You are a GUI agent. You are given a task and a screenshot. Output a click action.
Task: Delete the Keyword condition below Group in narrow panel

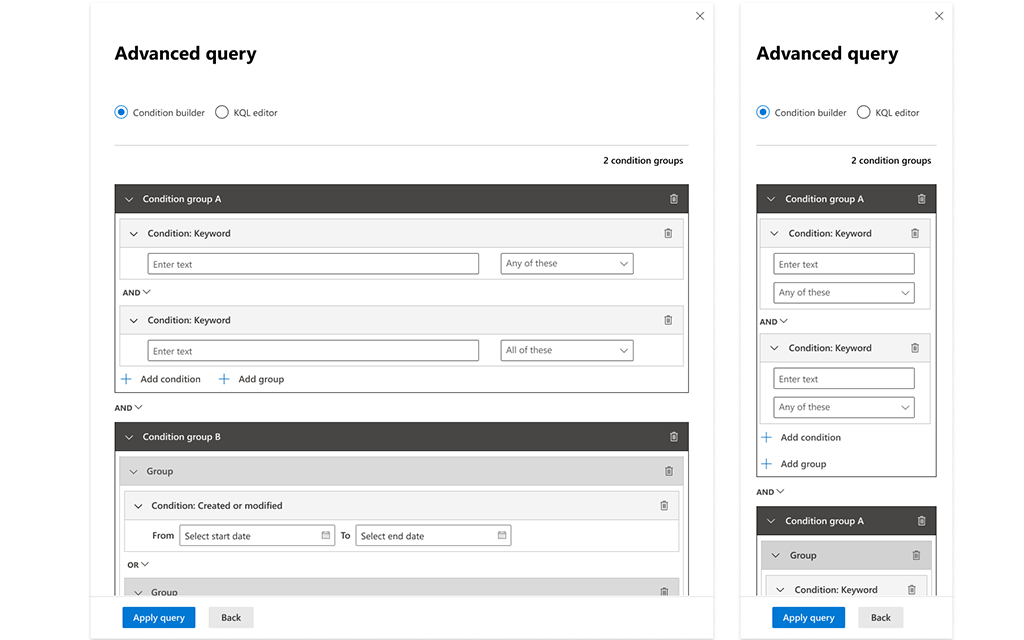[912, 590]
